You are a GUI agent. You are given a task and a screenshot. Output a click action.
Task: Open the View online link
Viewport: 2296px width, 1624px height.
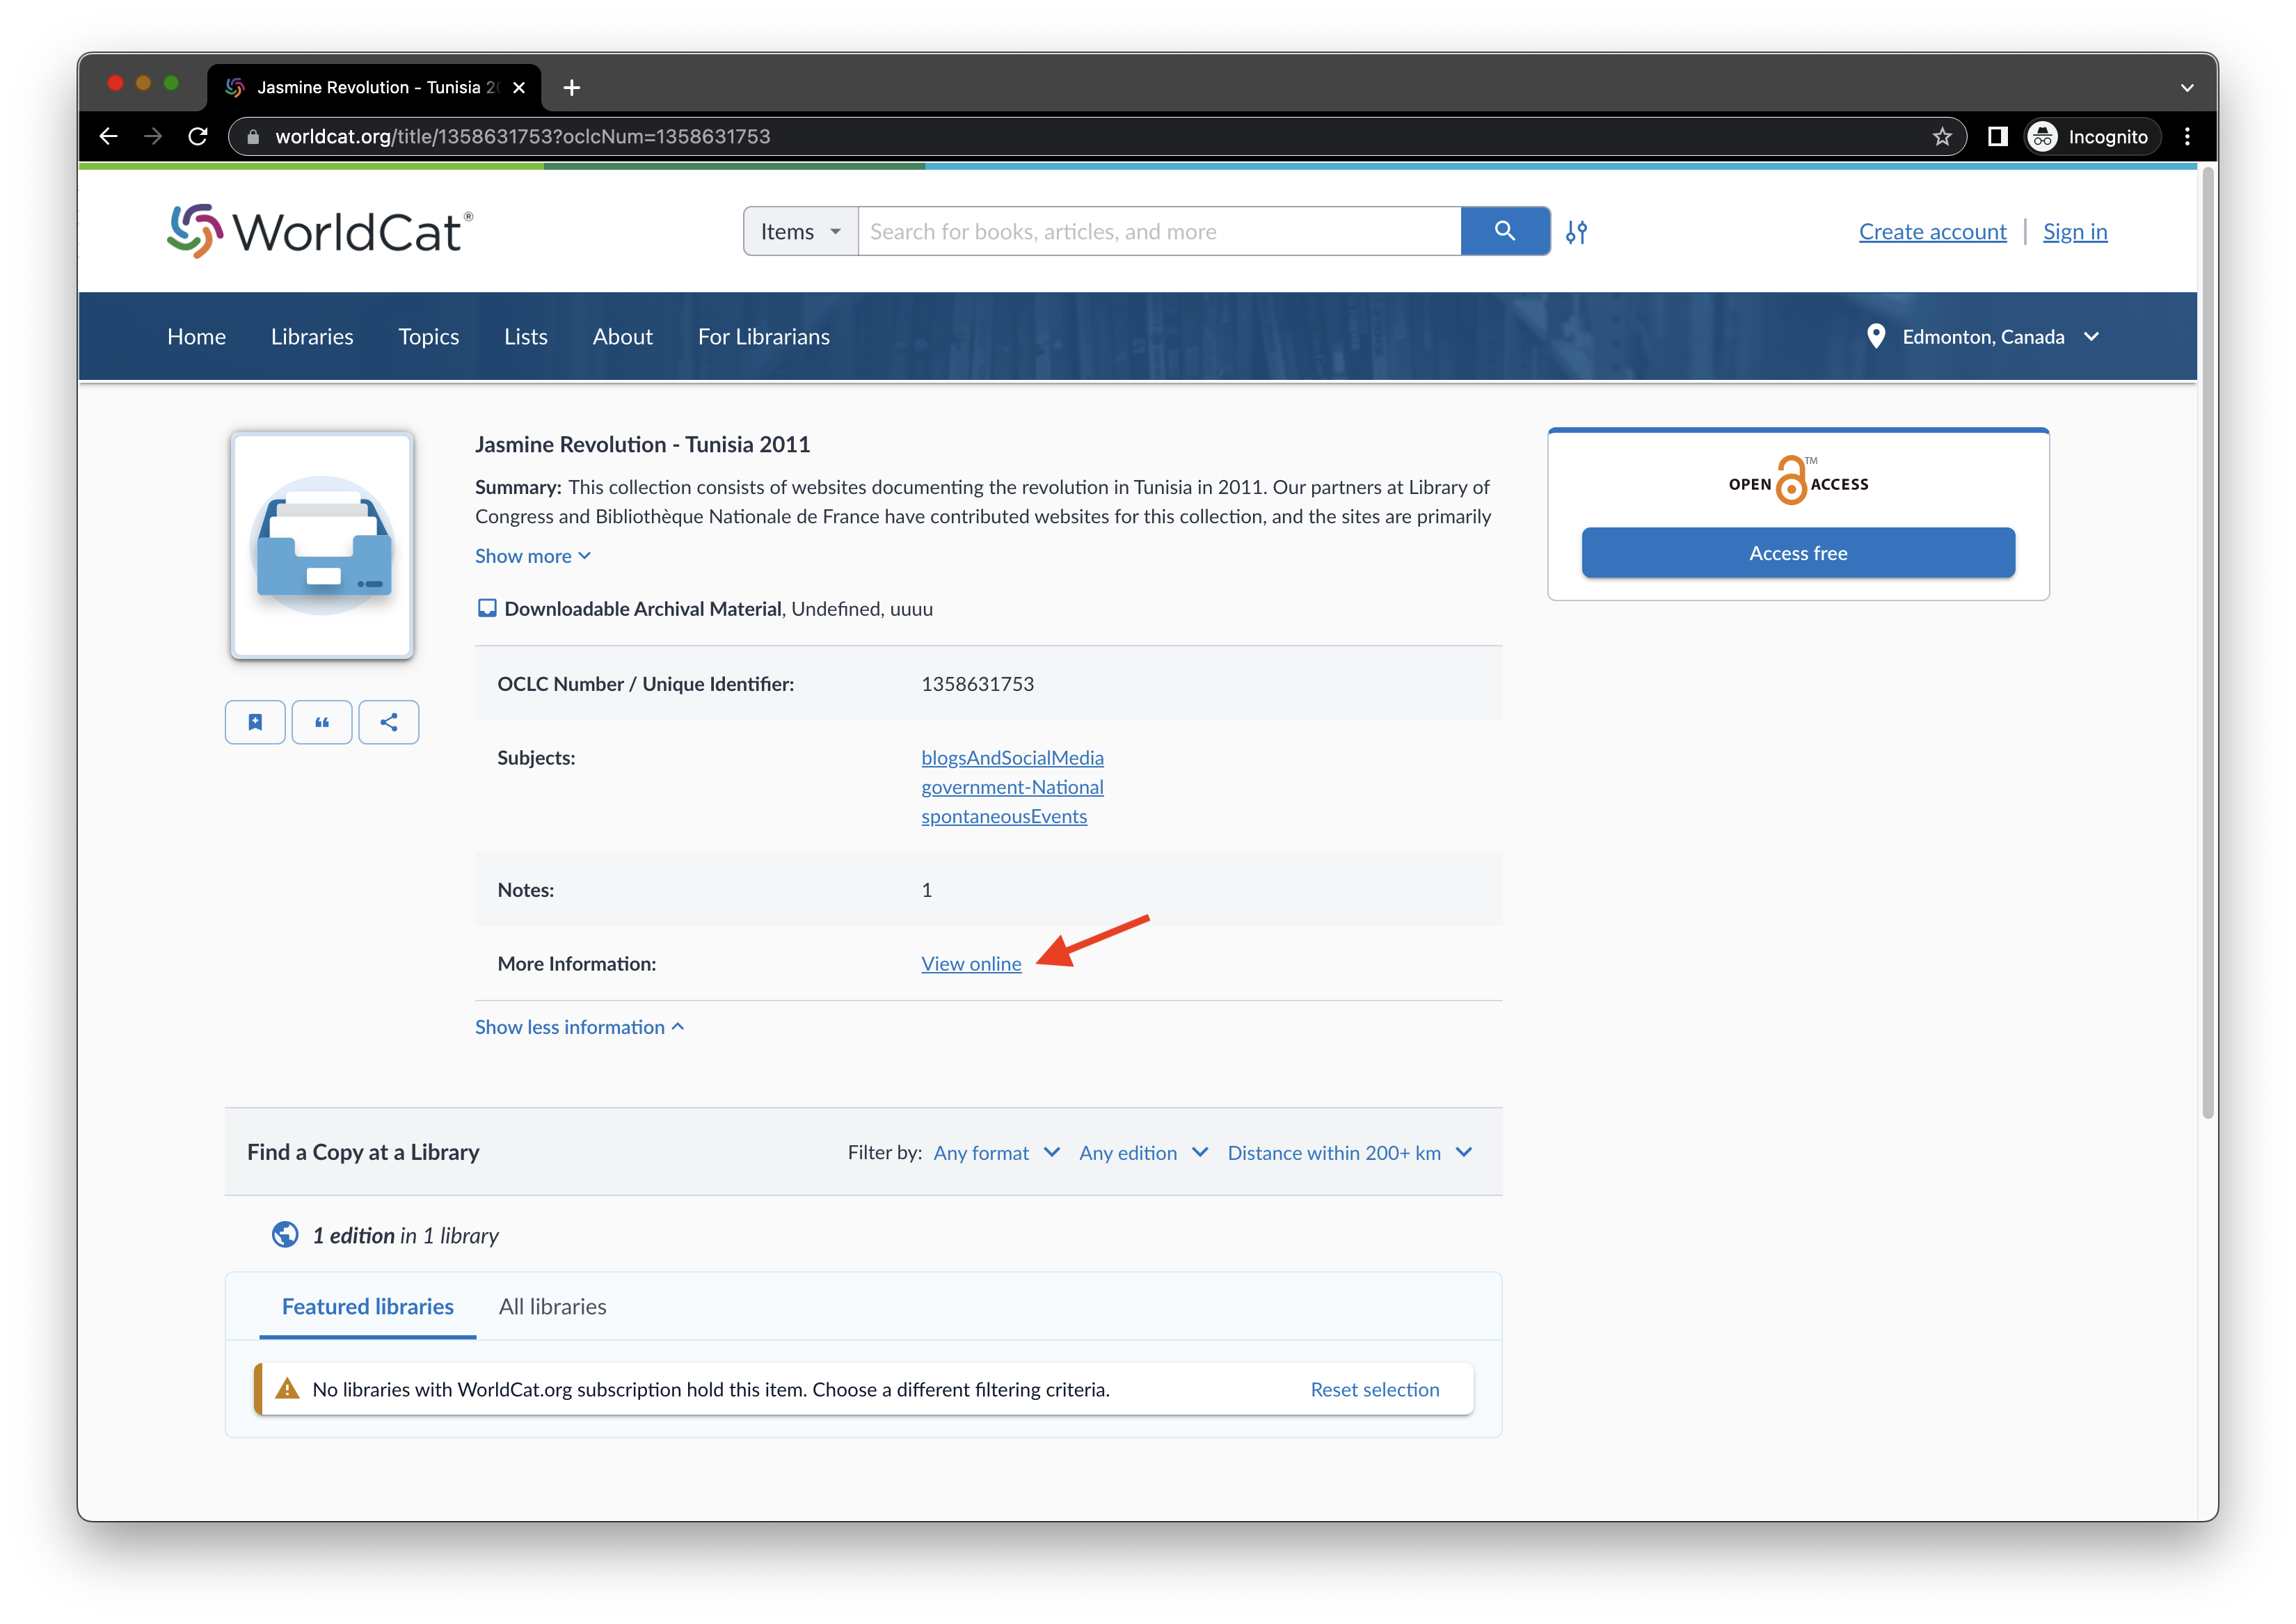point(971,964)
